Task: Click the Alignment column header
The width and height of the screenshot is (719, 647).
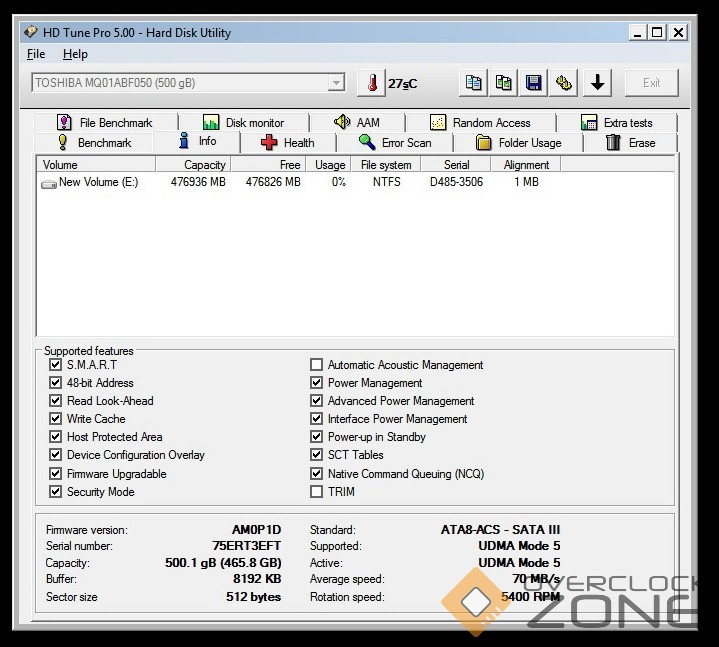Action: [x=526, y=165]
